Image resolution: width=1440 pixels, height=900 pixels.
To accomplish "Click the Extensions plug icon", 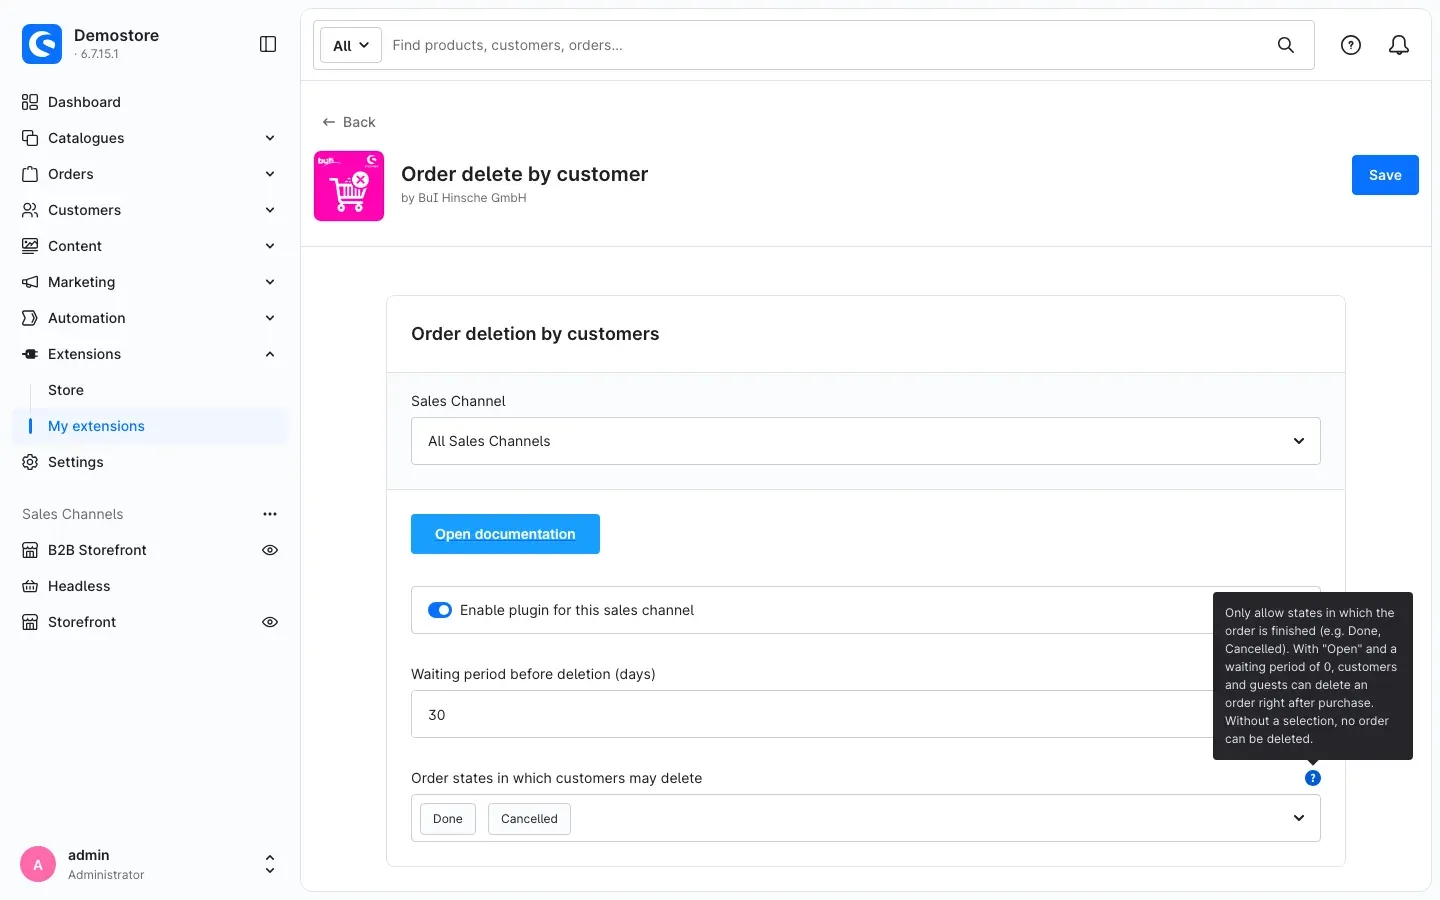I will coord(30,354).
